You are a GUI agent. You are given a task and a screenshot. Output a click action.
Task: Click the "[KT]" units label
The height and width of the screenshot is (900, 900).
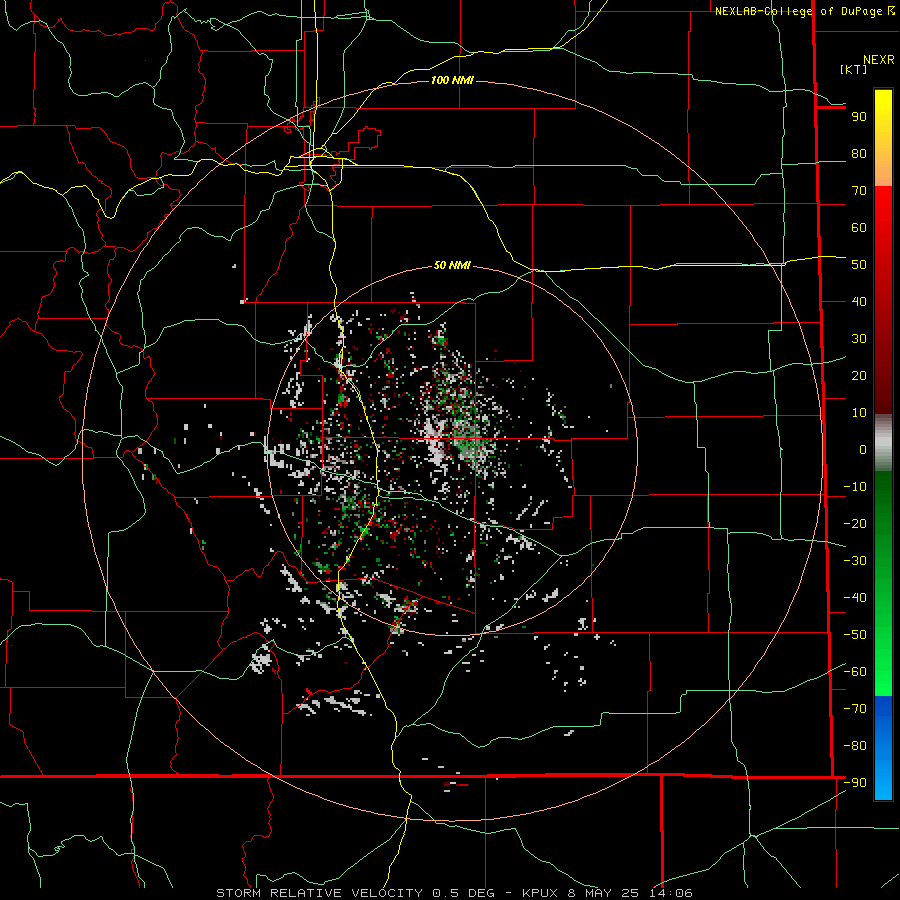point(854,69)
